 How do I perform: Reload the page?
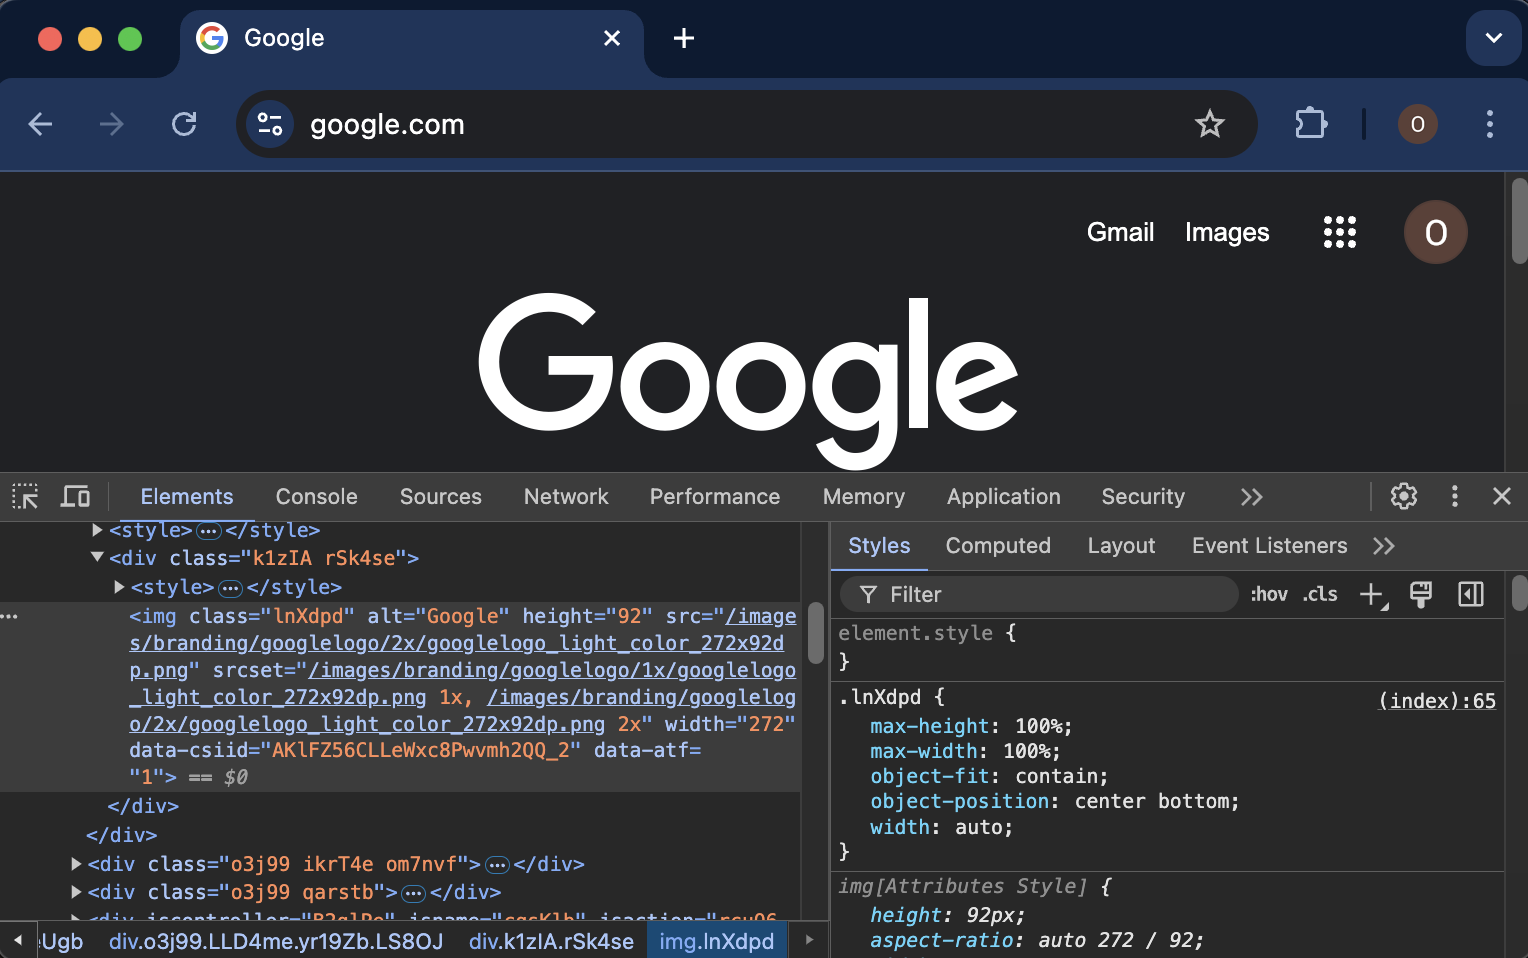(184, 124)
